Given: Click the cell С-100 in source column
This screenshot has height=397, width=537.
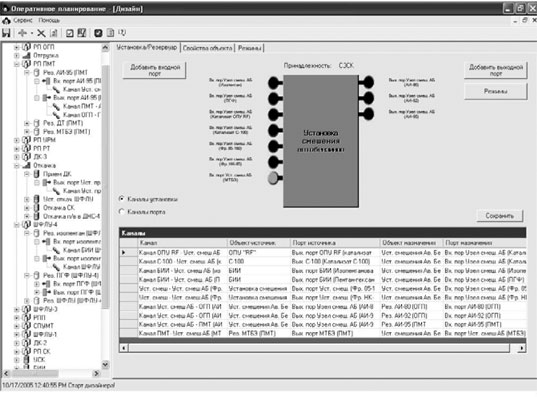Looking at the screenshot, I should pos(259,261).
